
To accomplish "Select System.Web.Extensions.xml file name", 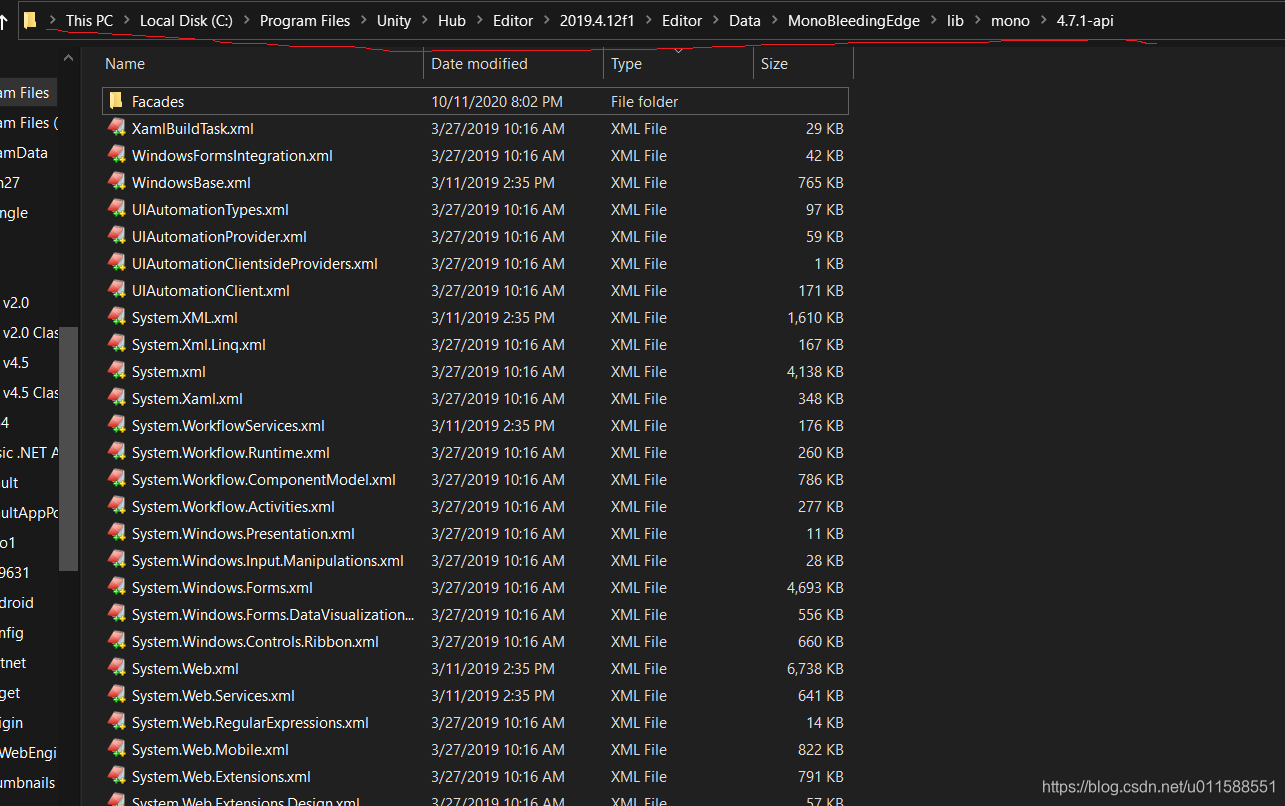I will (221, 776).
